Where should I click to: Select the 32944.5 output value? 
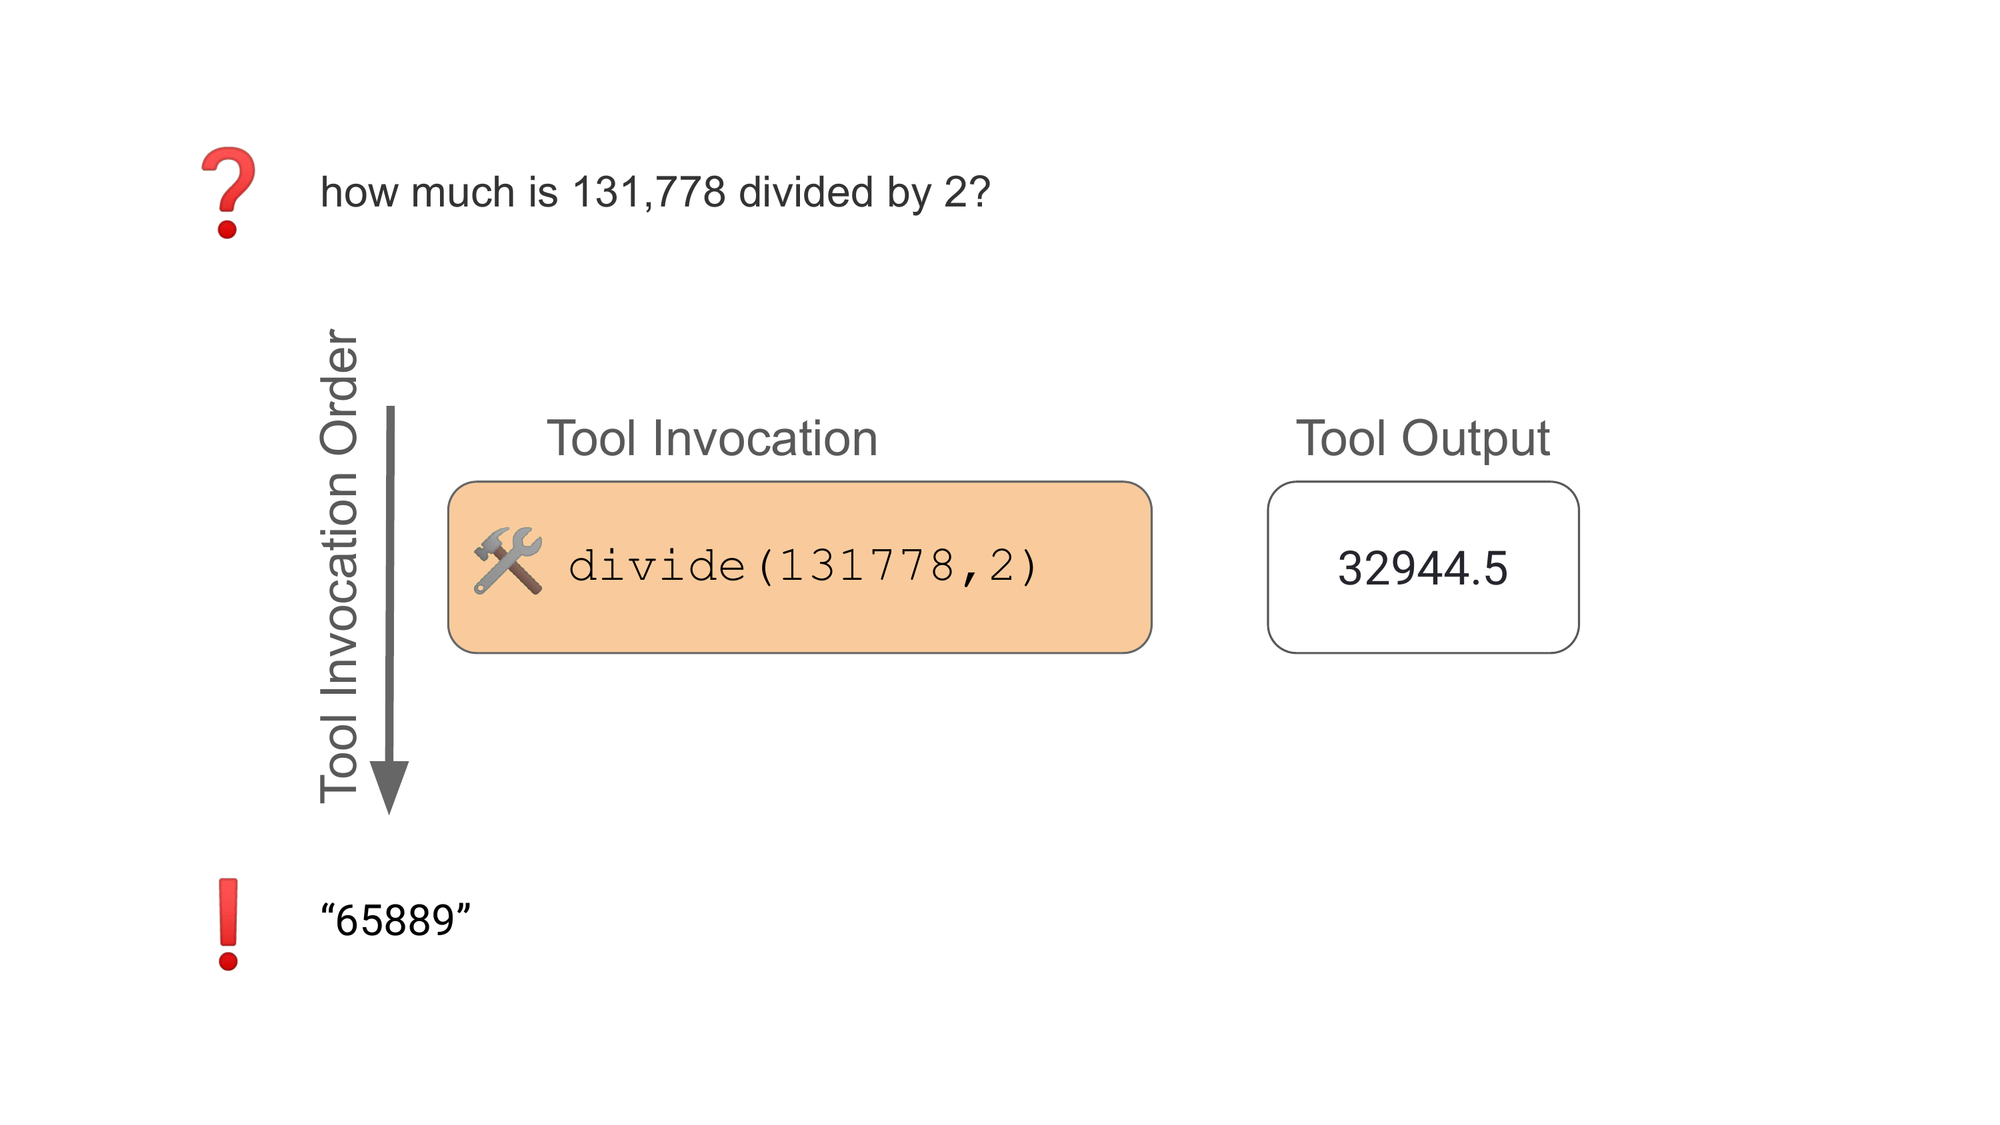[1422, 568]
